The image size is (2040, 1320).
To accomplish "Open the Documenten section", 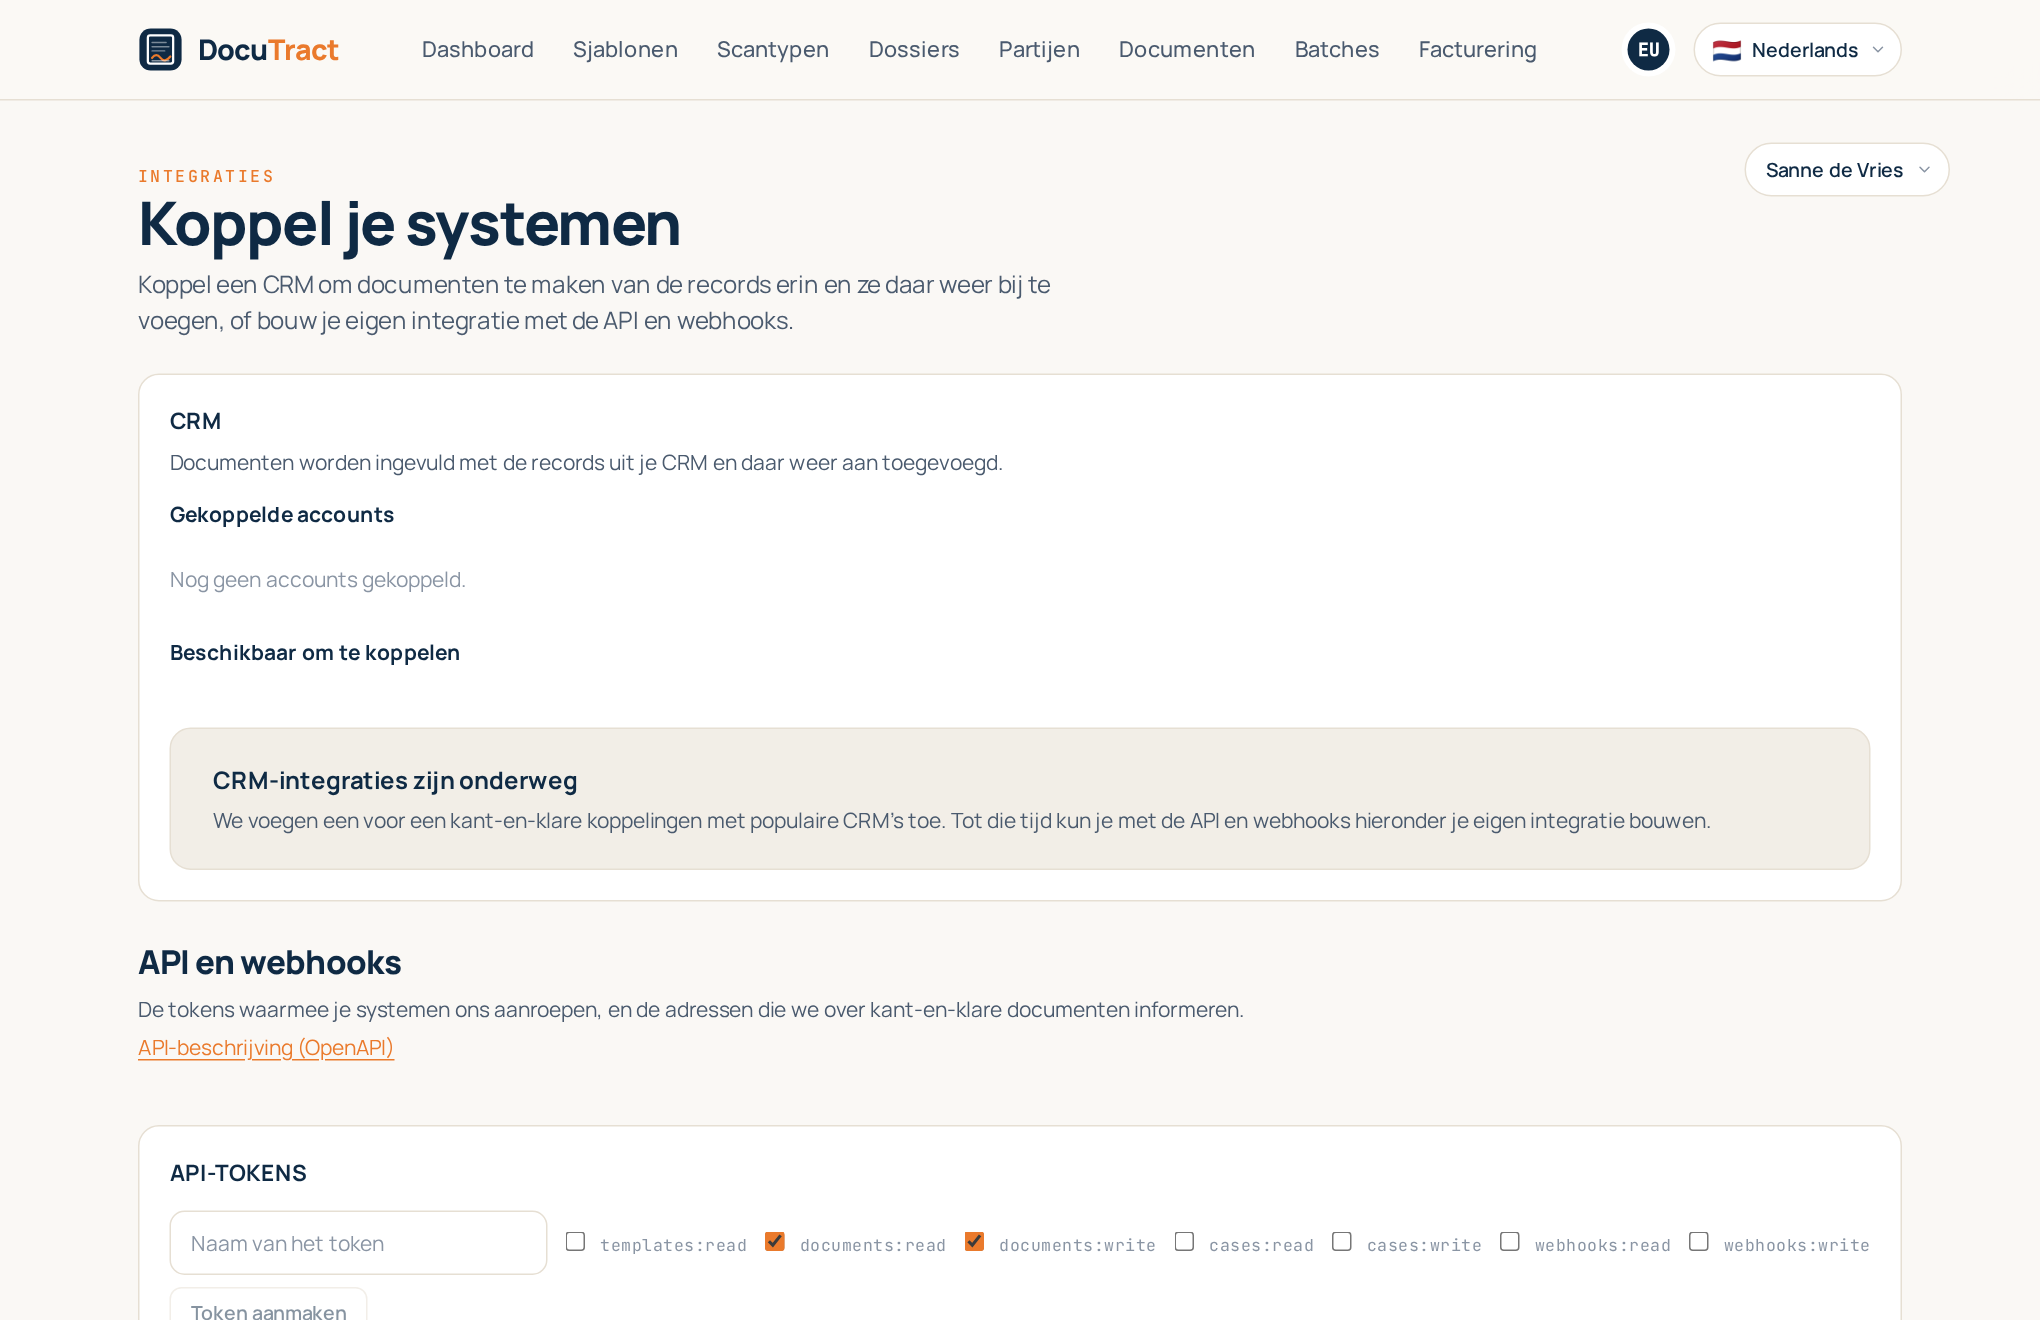I will [1186, 49].
